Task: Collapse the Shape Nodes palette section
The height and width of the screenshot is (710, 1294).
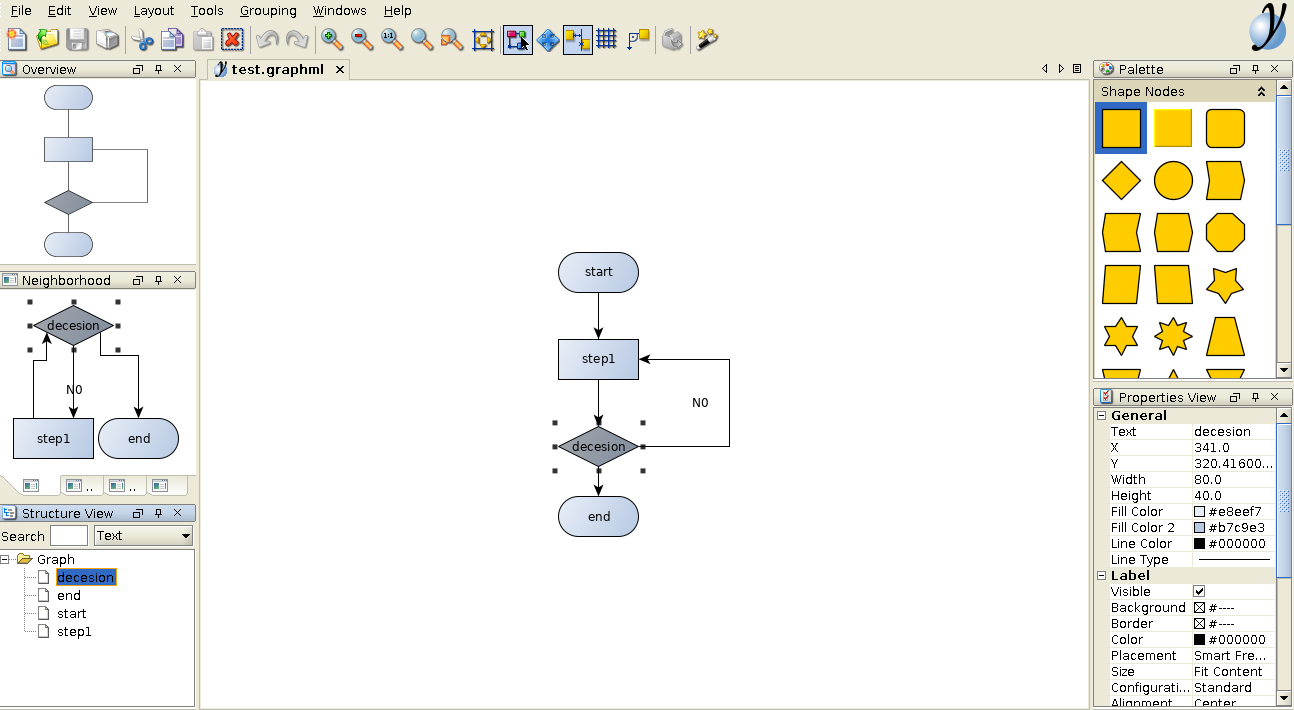Action: pos(1261,91)
